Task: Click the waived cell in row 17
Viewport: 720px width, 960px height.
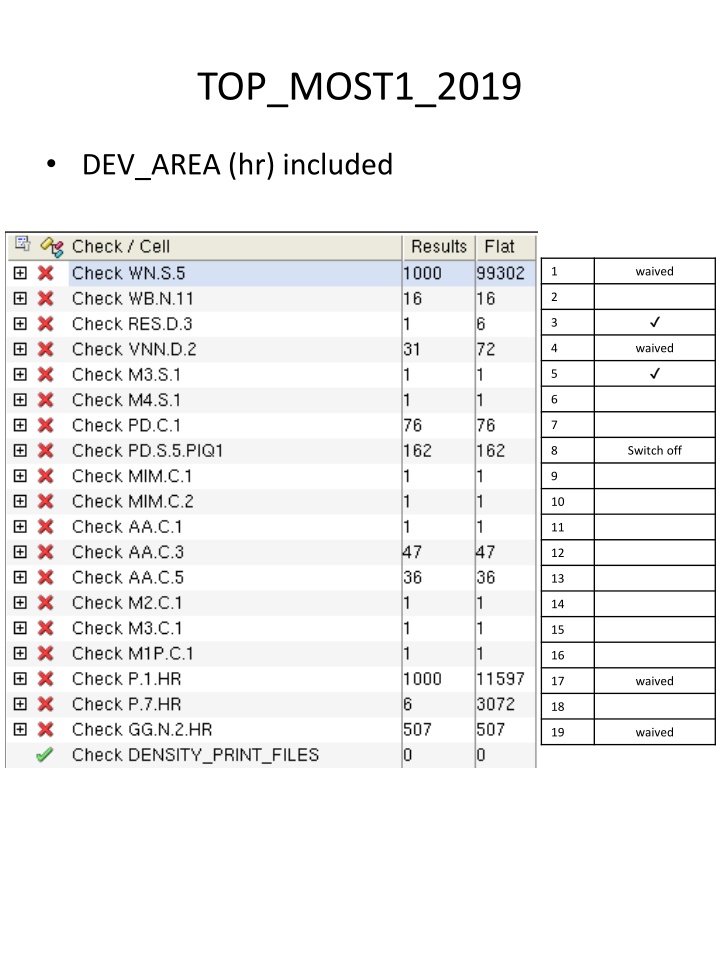Action: (654, 681)
